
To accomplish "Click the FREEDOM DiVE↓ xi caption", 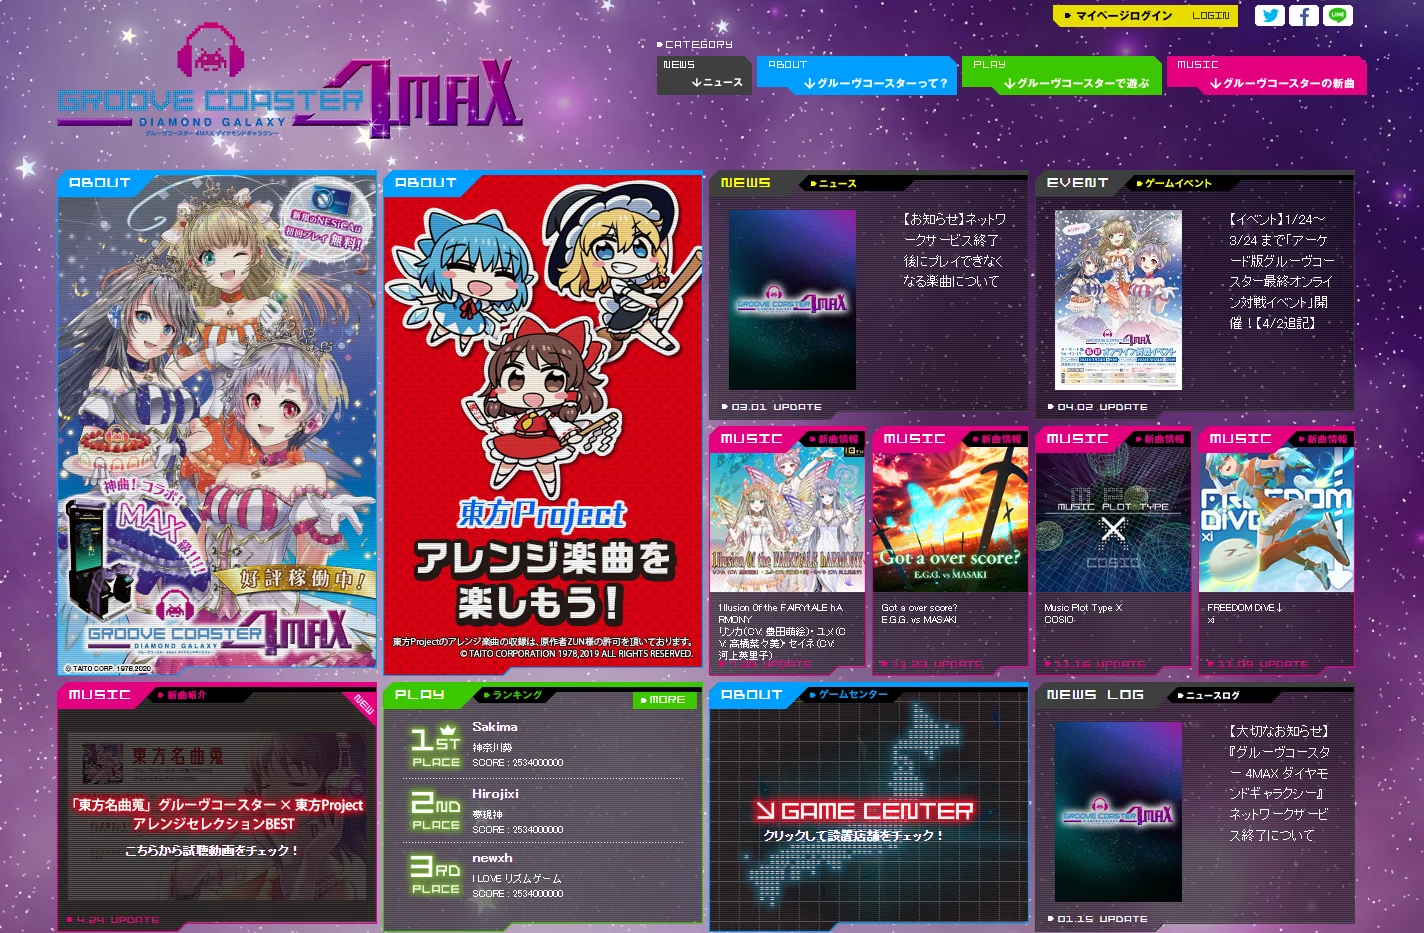I will 1245,614.
